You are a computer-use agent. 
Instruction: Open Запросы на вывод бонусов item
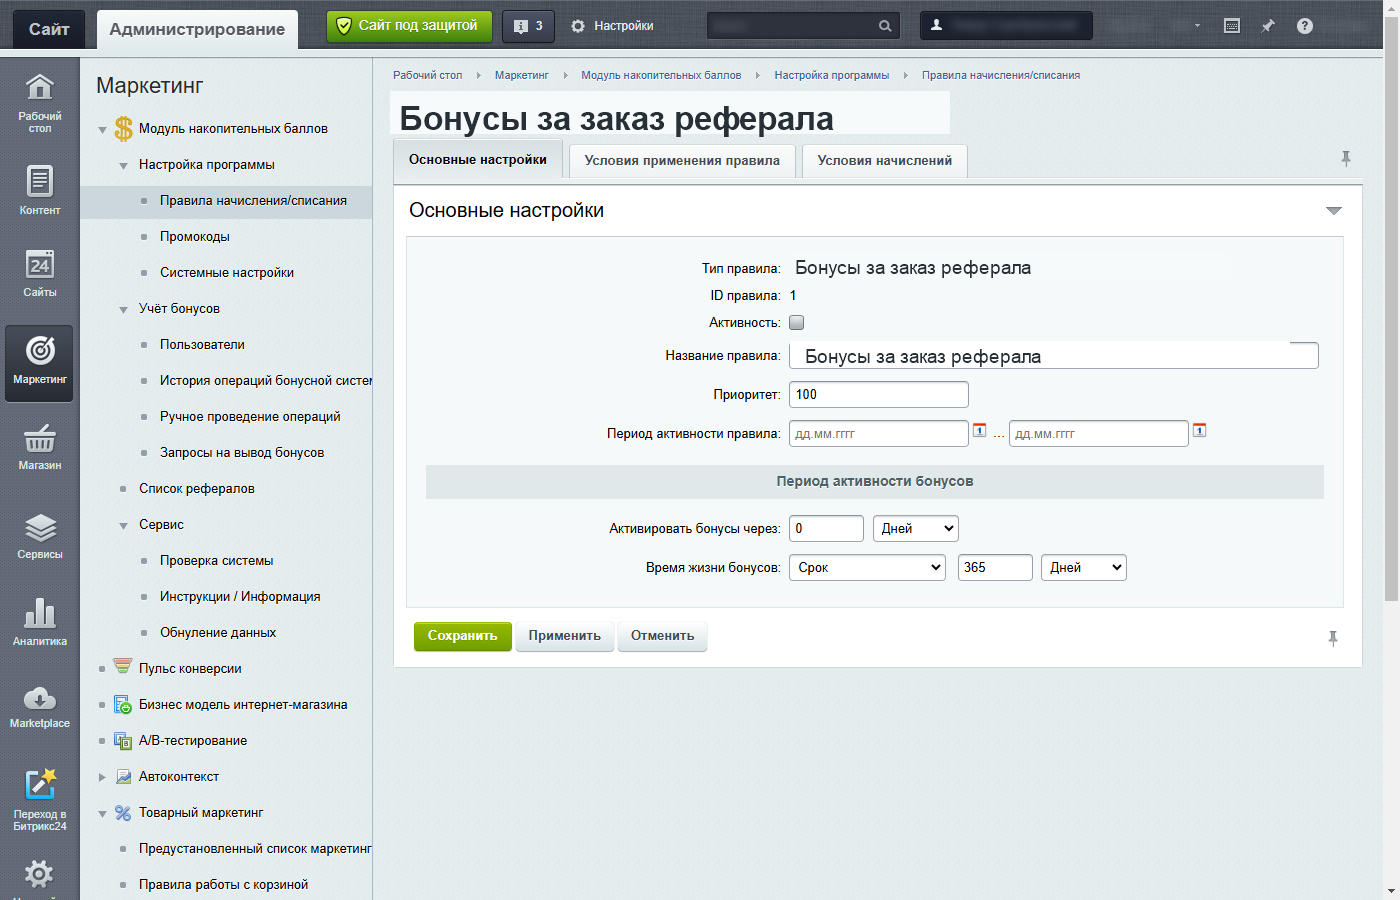(242, 453)
